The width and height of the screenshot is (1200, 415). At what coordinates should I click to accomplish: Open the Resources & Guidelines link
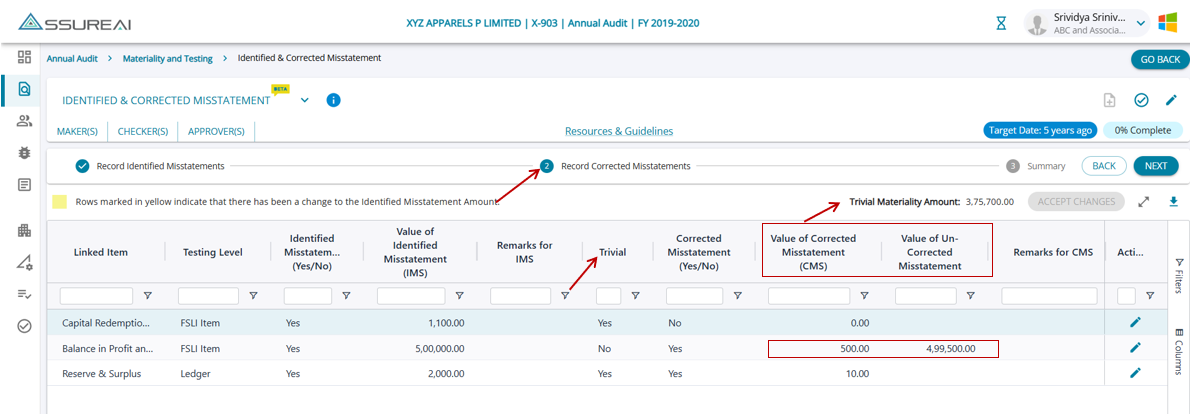click(x=618, y=131)
